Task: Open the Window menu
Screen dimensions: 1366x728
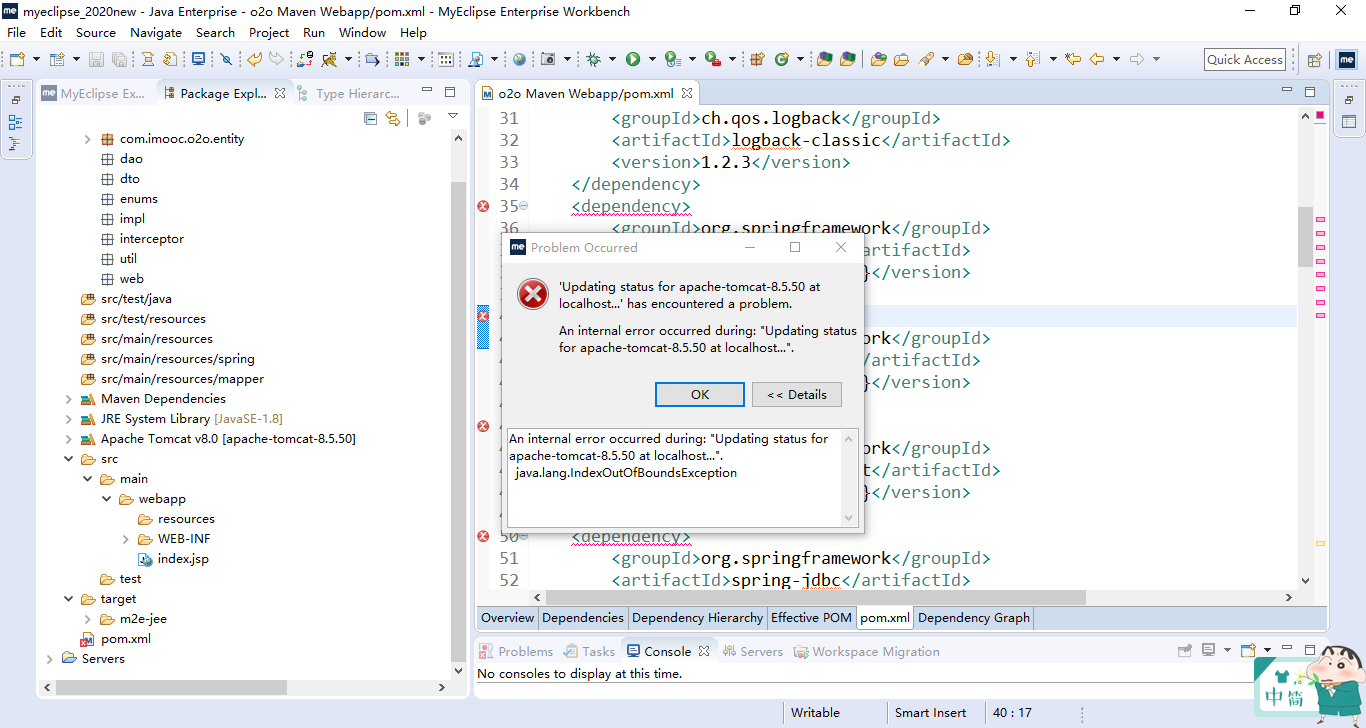Action: point(362,32)
